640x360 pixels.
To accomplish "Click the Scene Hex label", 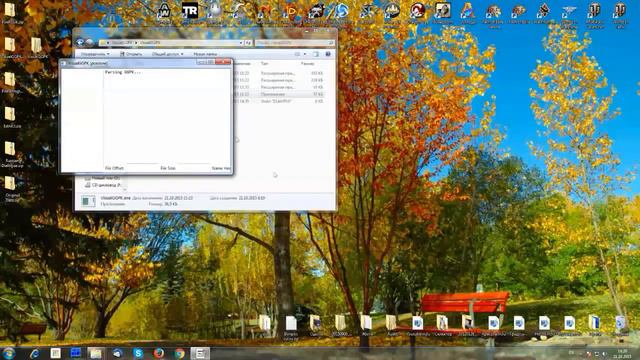I will point(221,168).
